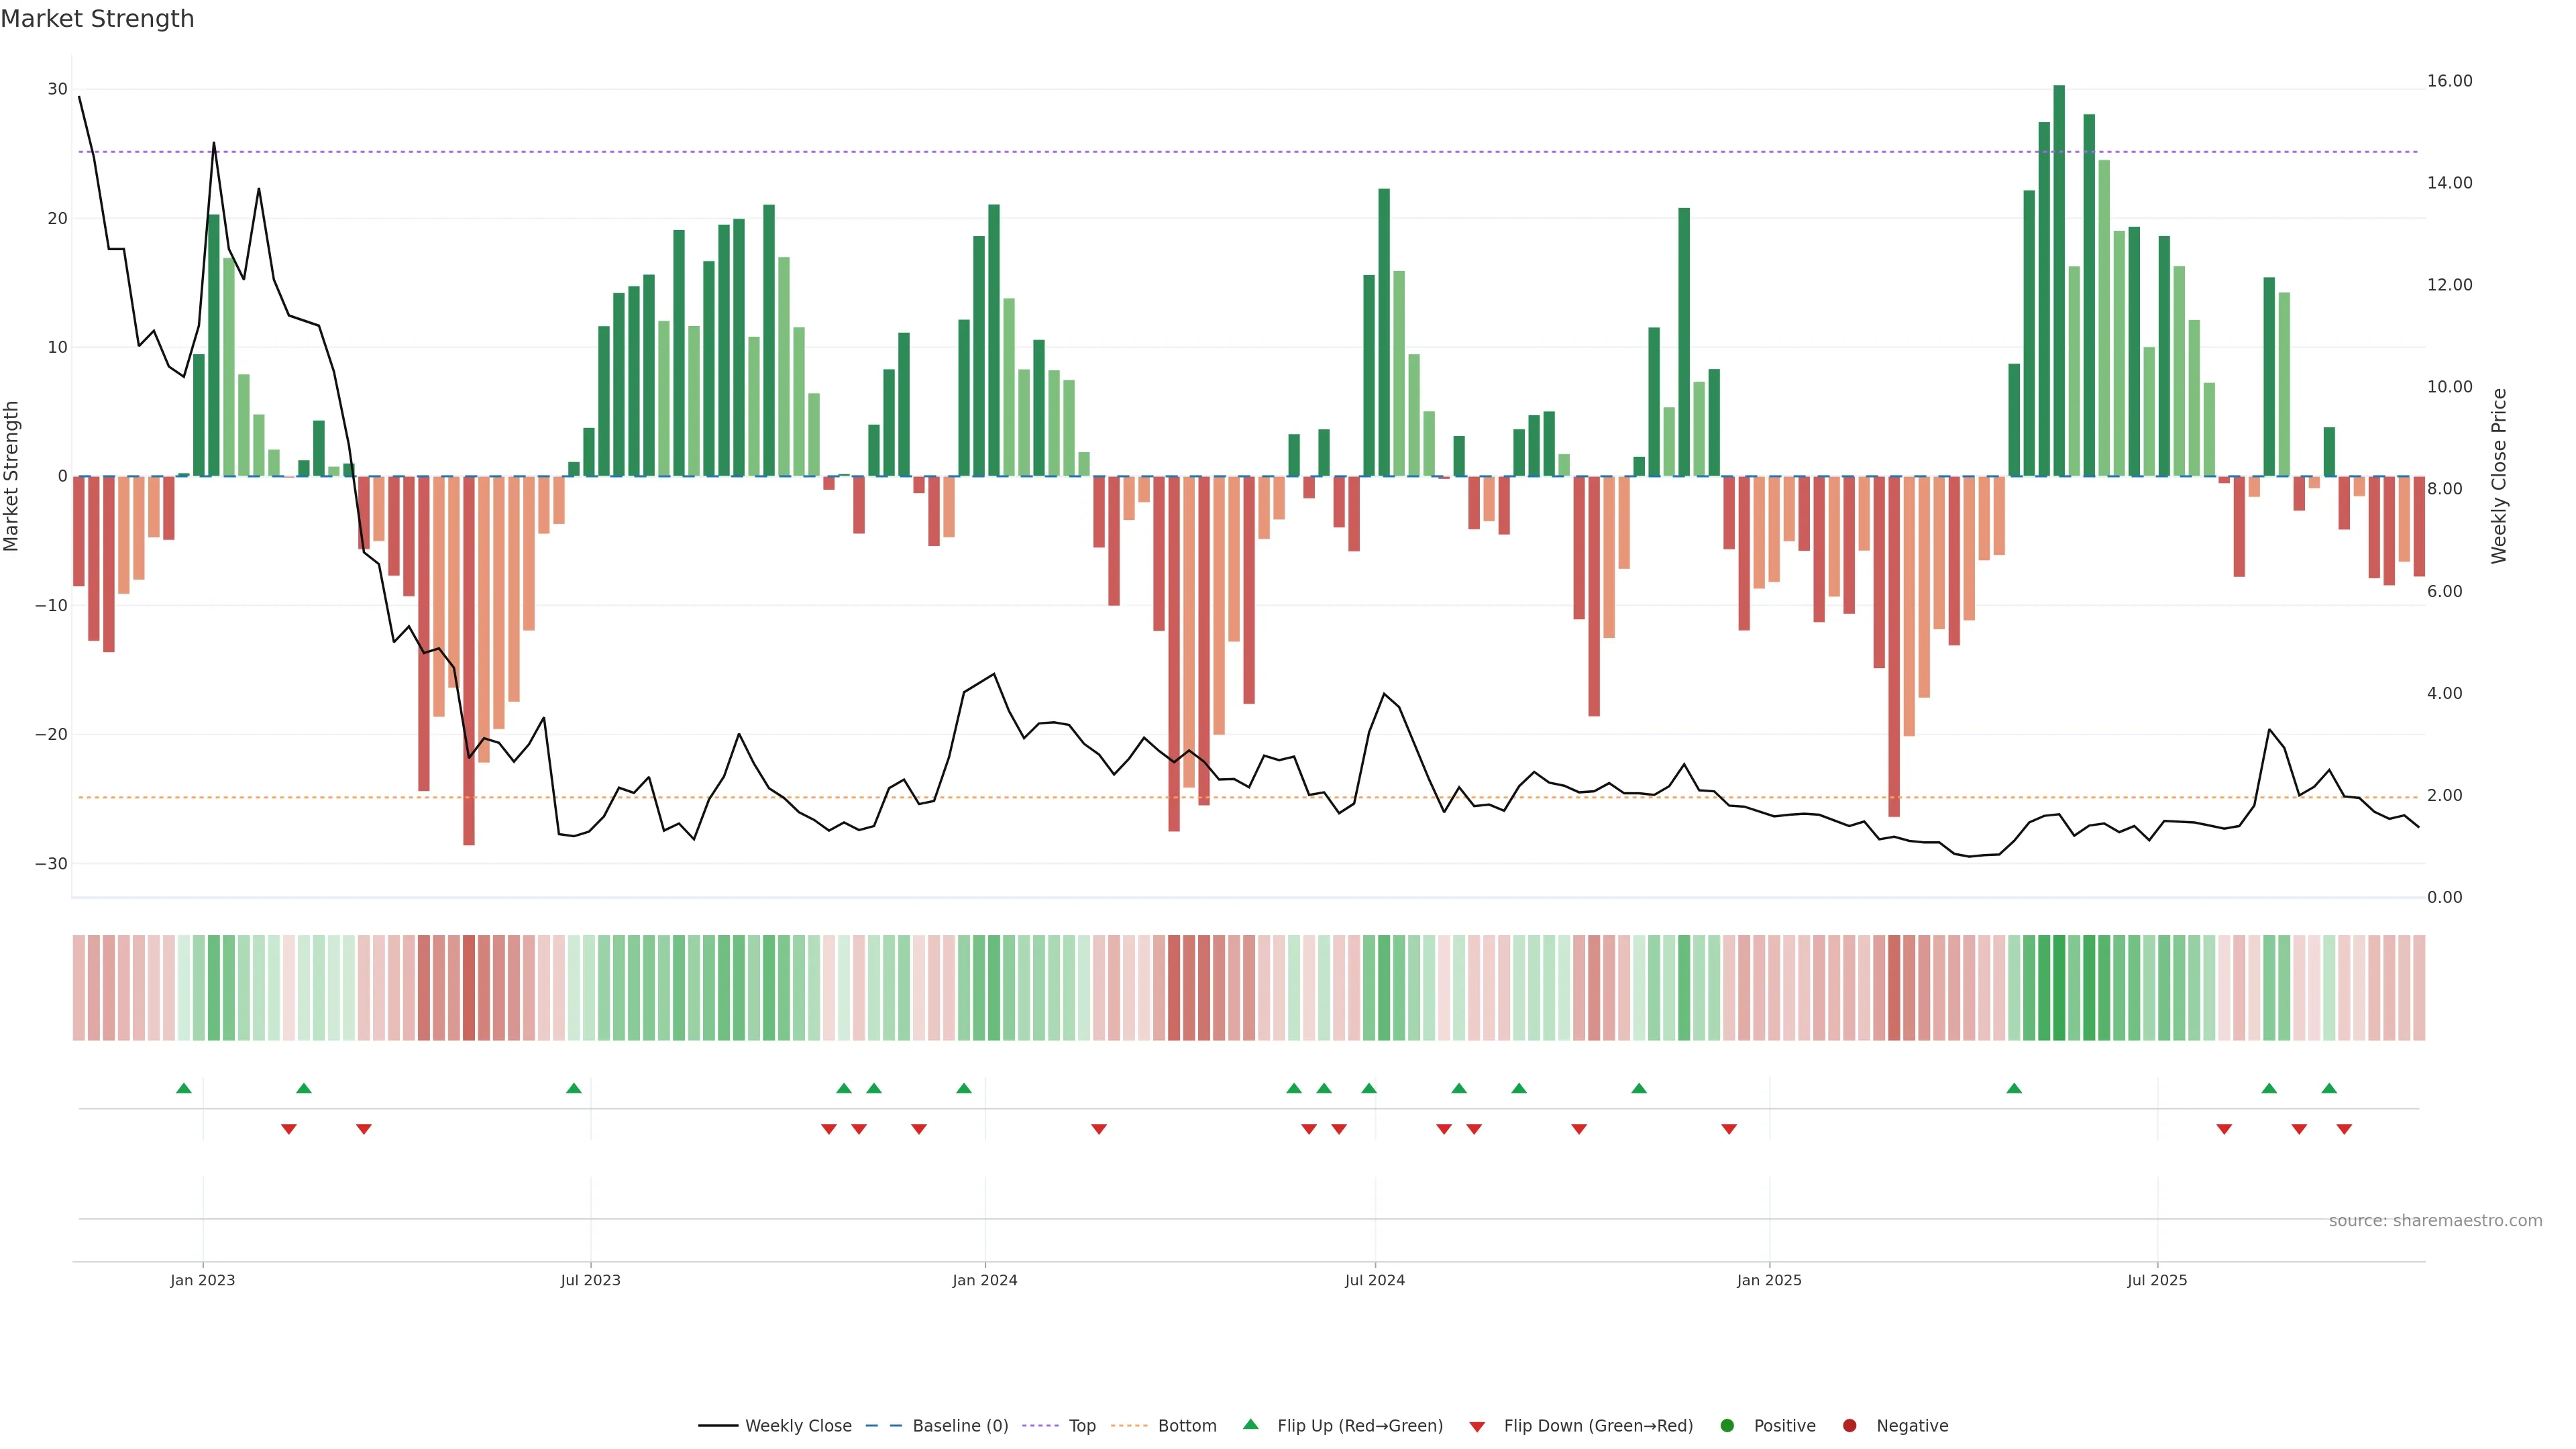2576x1449 pixels.
Task: Click the Flip Up green triangle legend icon
Action: coord(1250,1424)
